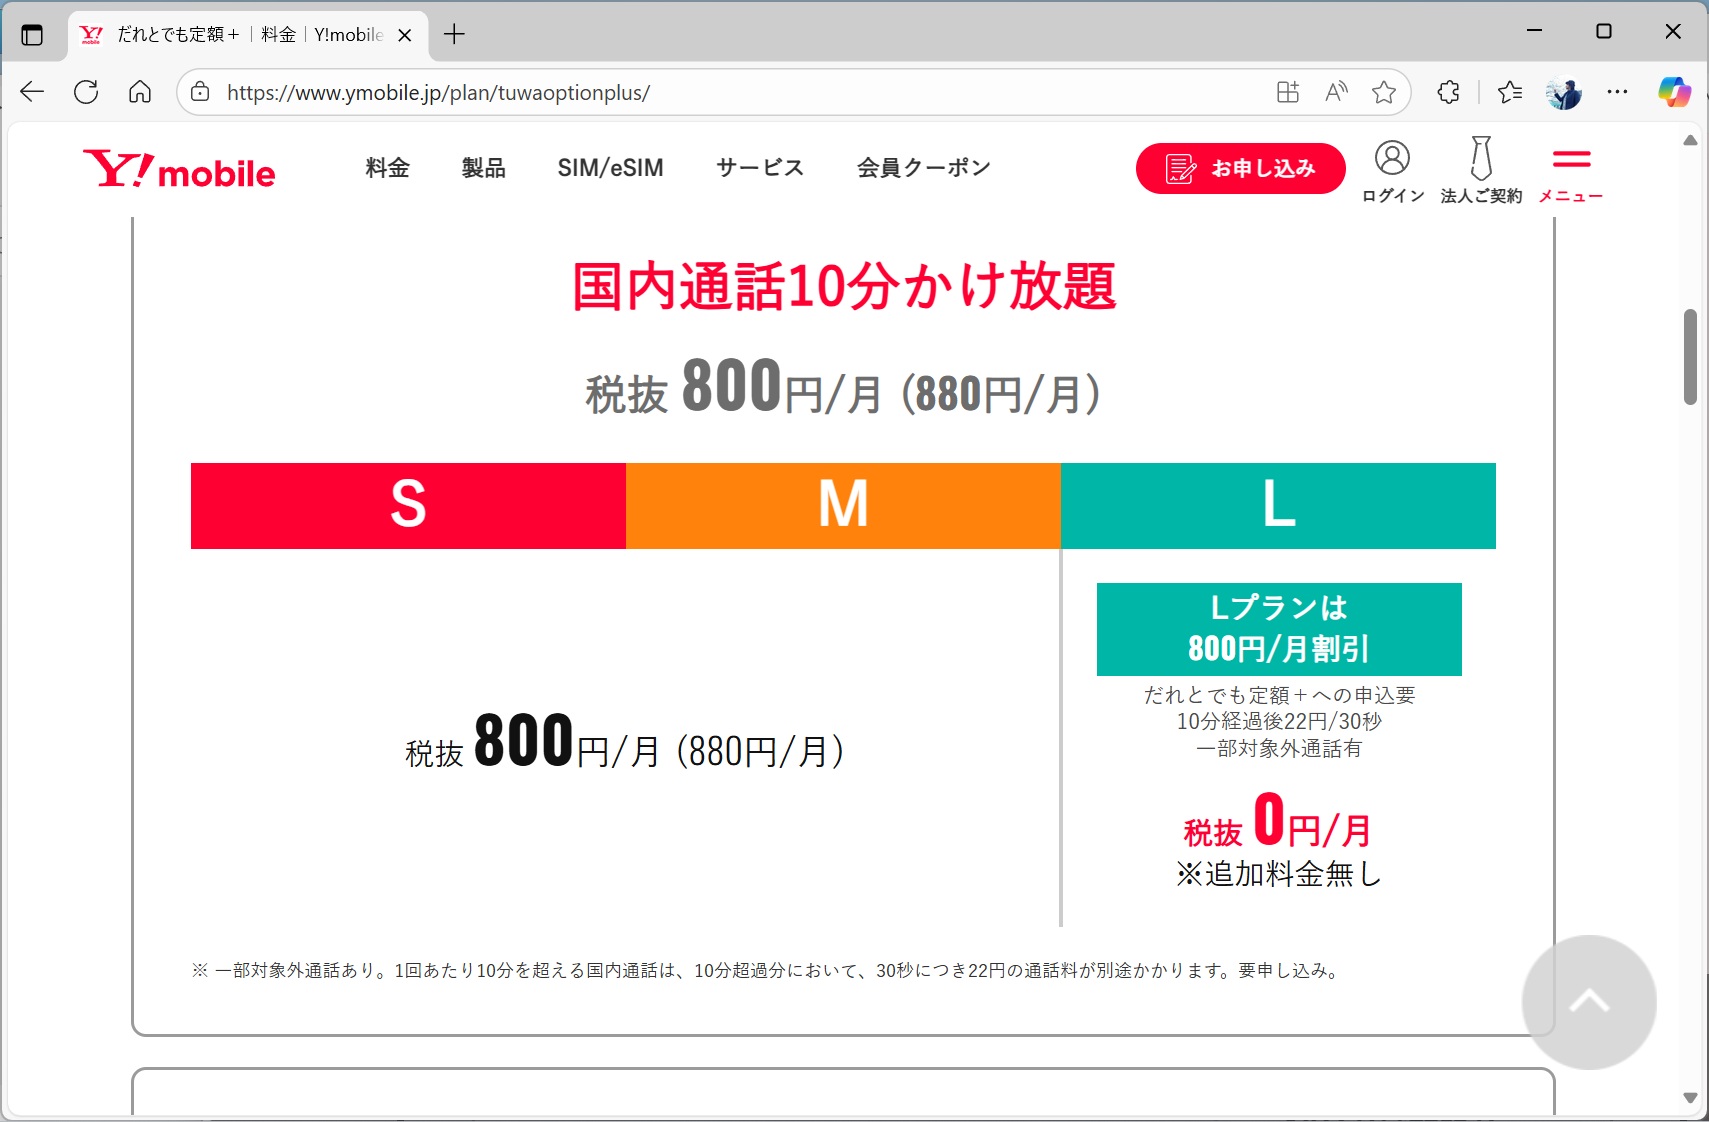Click the browser profile avatar
This screenshot has height=1122, width=1709.
[x=1564, y=92]
